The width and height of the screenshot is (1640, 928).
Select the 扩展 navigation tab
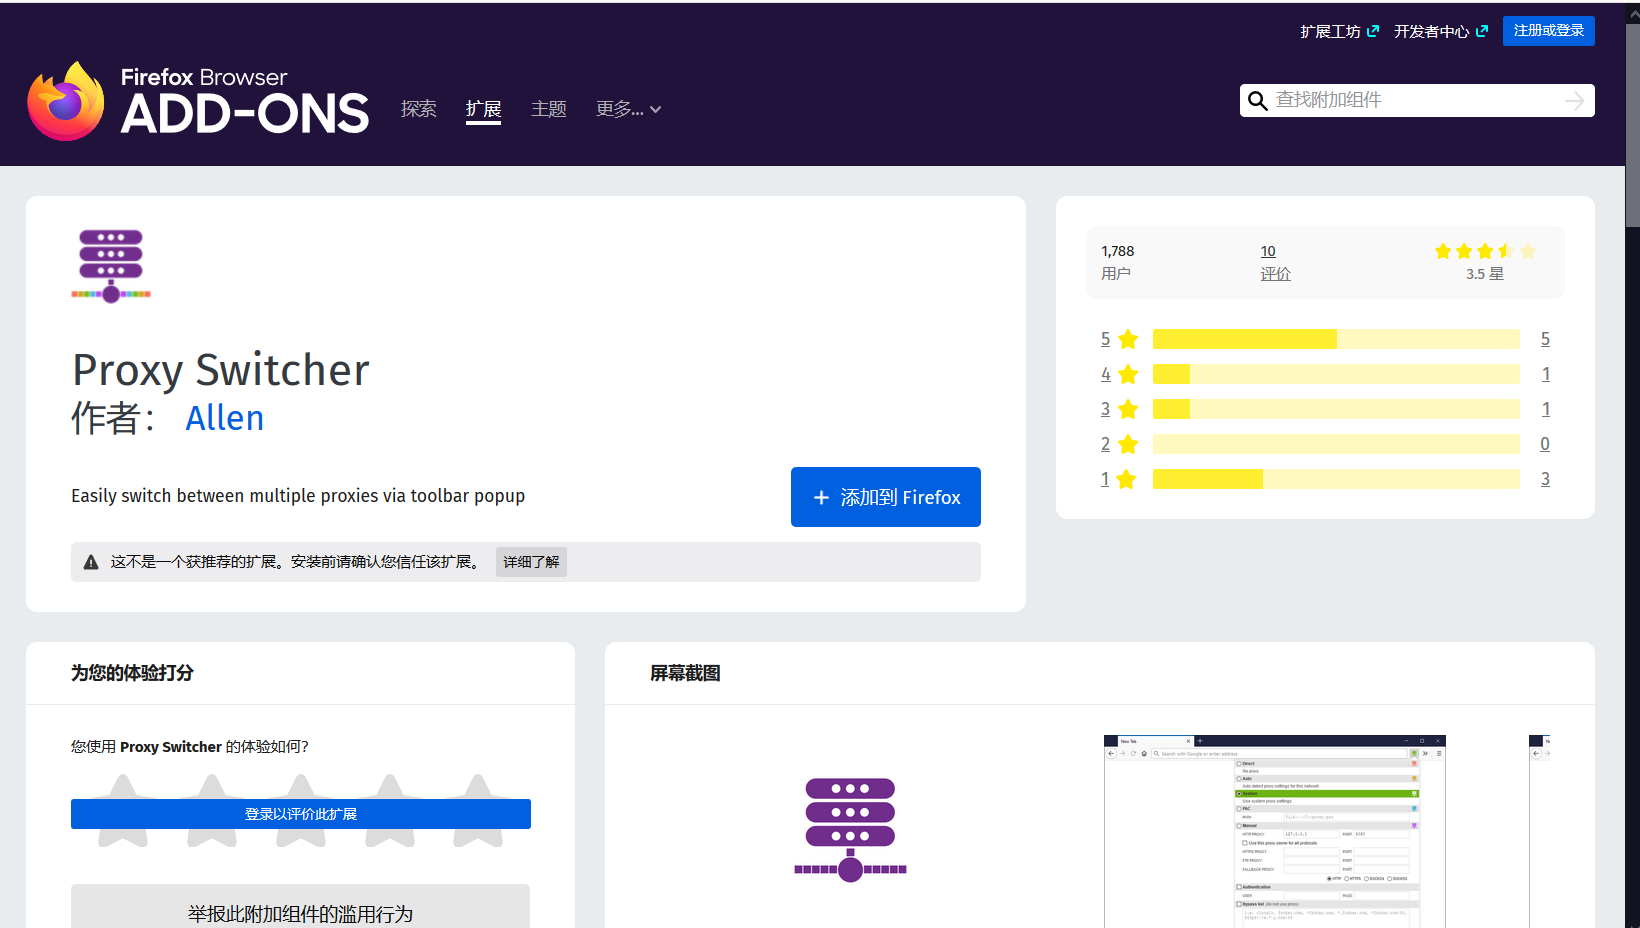pos(483,109)
